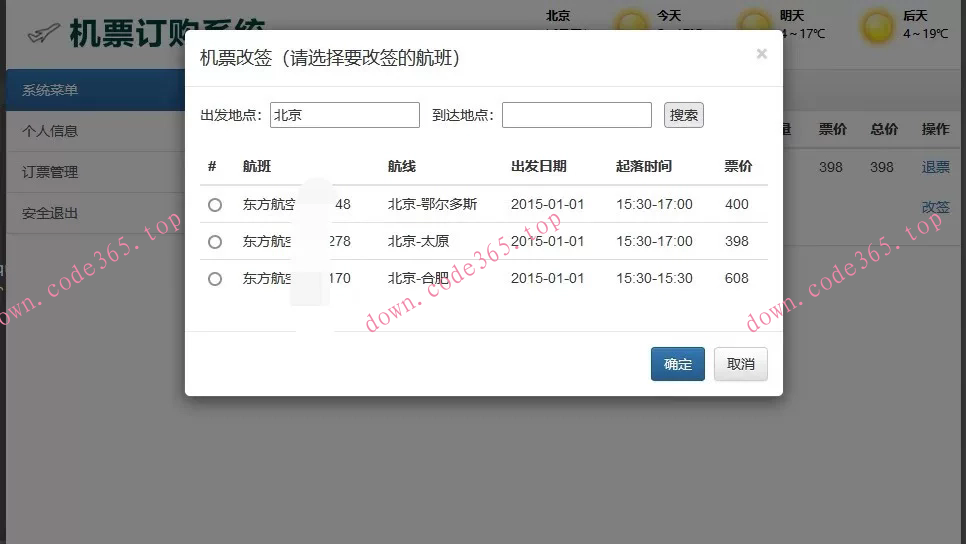The image size is (966, 544).
Task: Click the 航线 column header
Action: [x=402, y=166]
